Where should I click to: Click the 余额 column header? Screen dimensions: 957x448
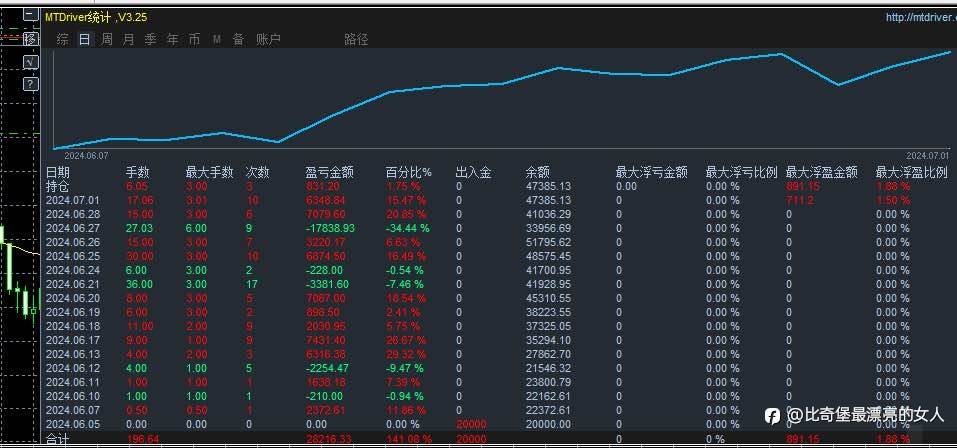point(538,173)
